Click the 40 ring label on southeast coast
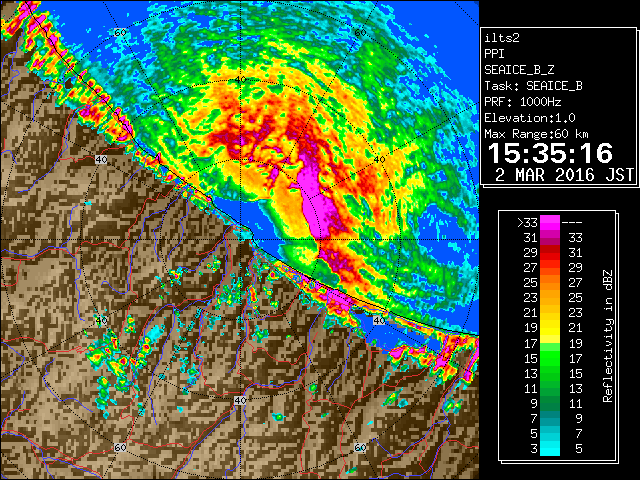Image resolution: width=640 pixels, height=480 pixels. point(379,320)
